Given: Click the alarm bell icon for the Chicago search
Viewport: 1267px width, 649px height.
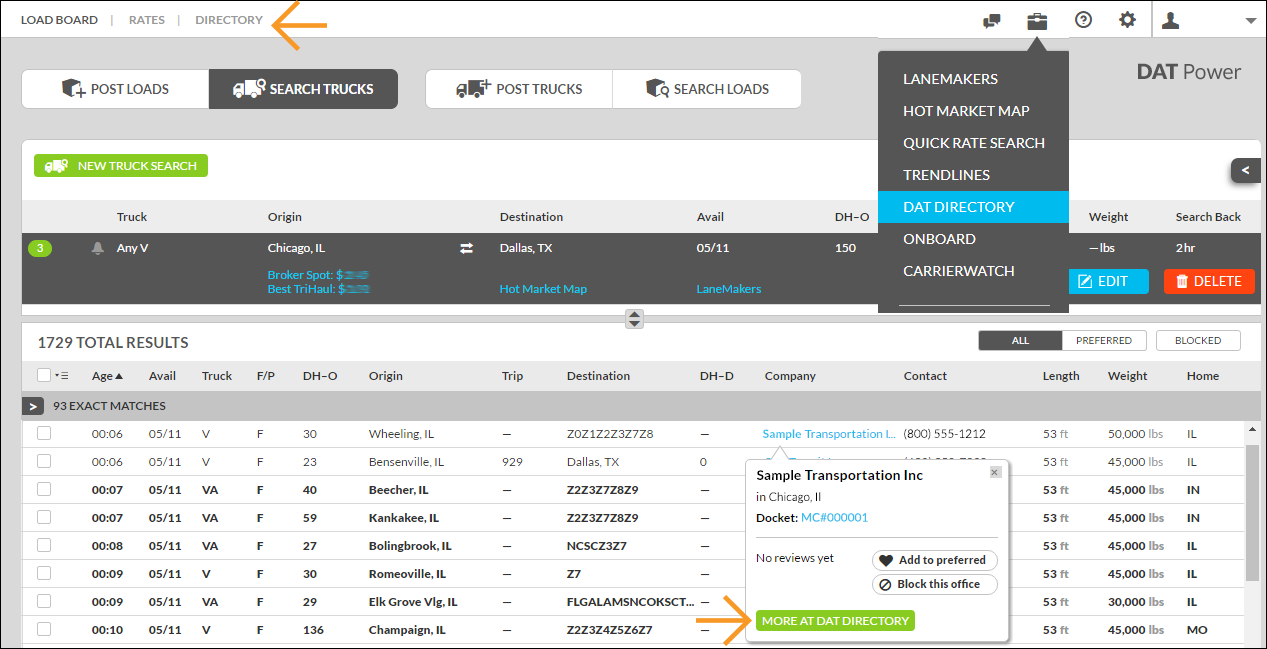Looking at the screenshot, I should (x=98, y=249).
